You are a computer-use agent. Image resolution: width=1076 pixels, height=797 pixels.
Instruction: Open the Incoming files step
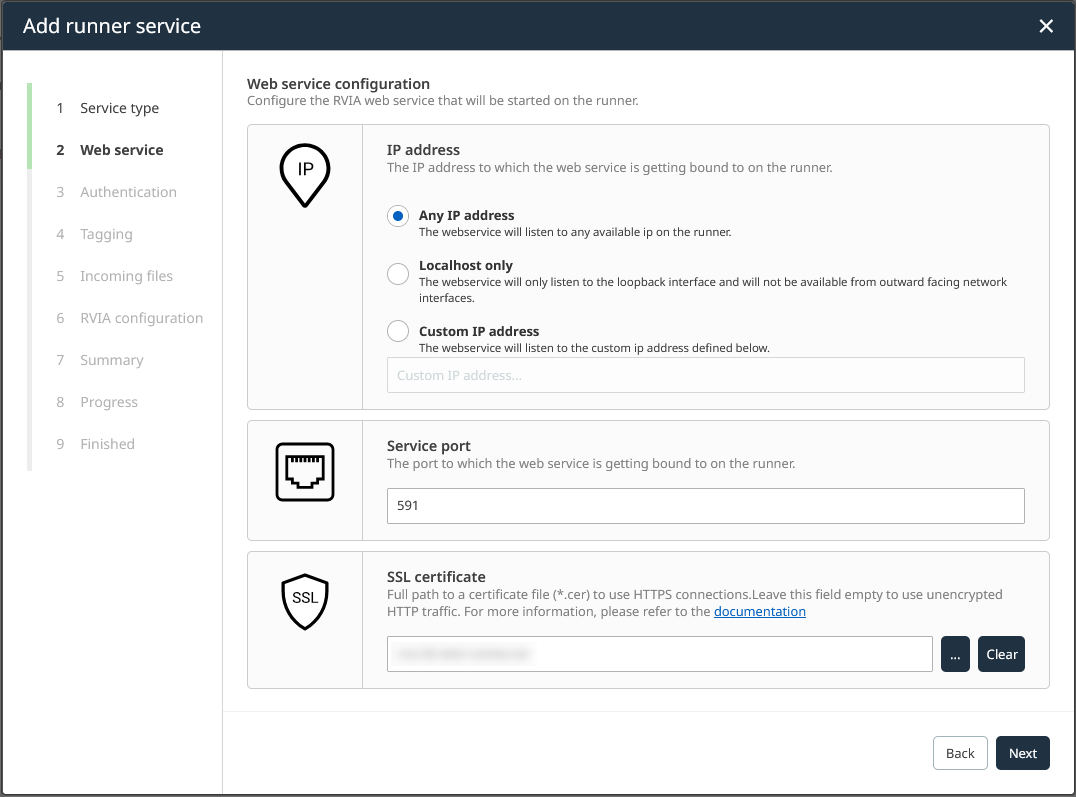(126, 276)
